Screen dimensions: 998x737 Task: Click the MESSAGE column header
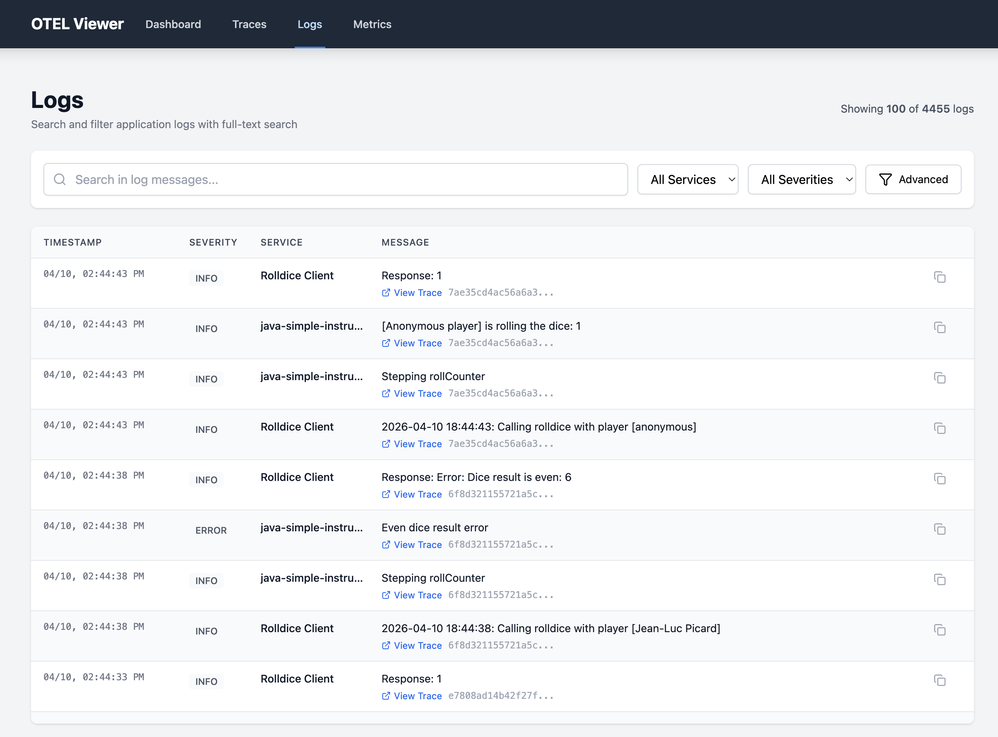pos(405,242)
